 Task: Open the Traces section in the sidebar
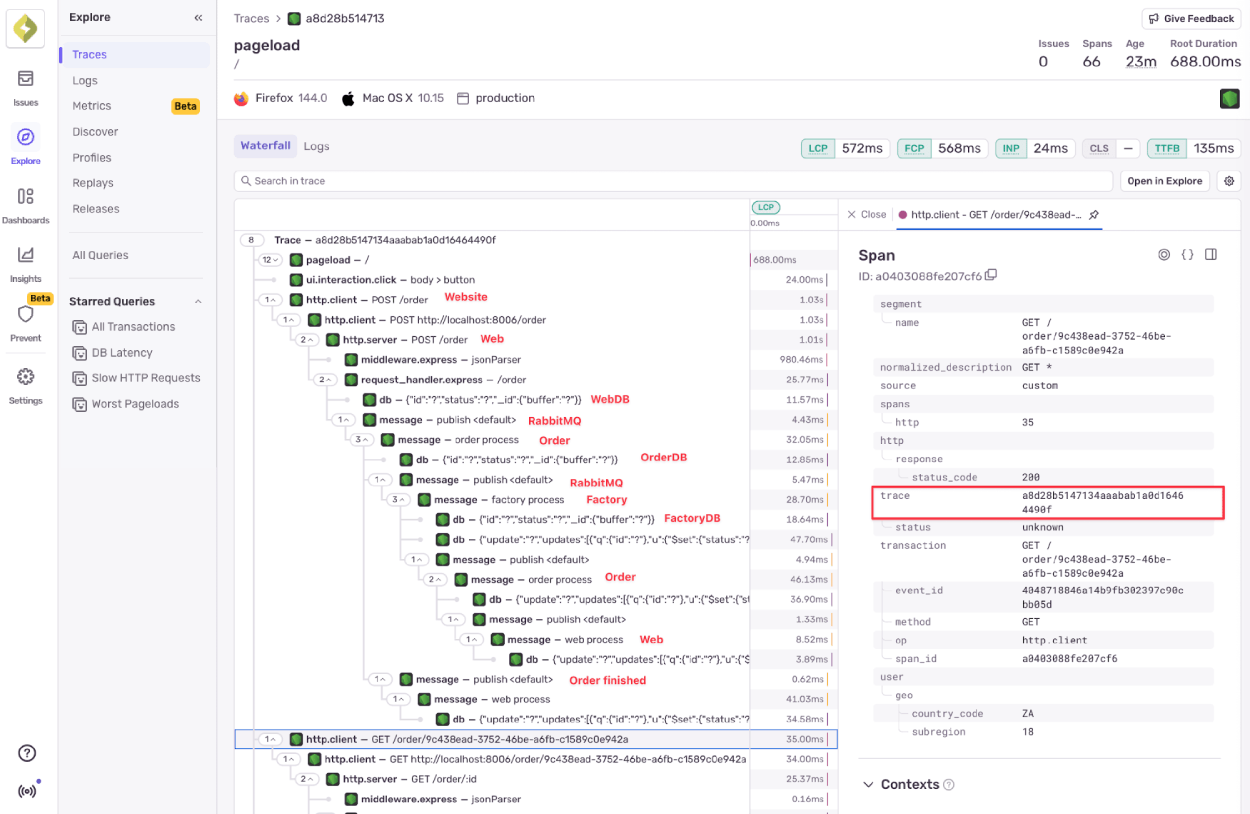tap(90, 54)
